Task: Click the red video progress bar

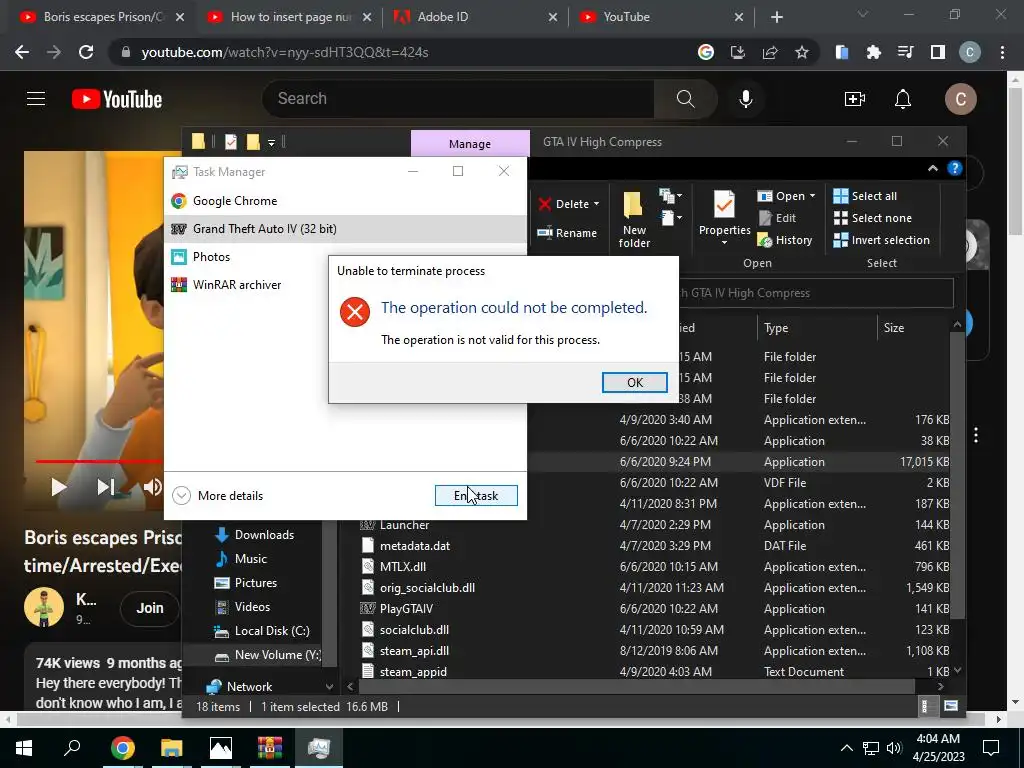Action: [x=99, y=461]
